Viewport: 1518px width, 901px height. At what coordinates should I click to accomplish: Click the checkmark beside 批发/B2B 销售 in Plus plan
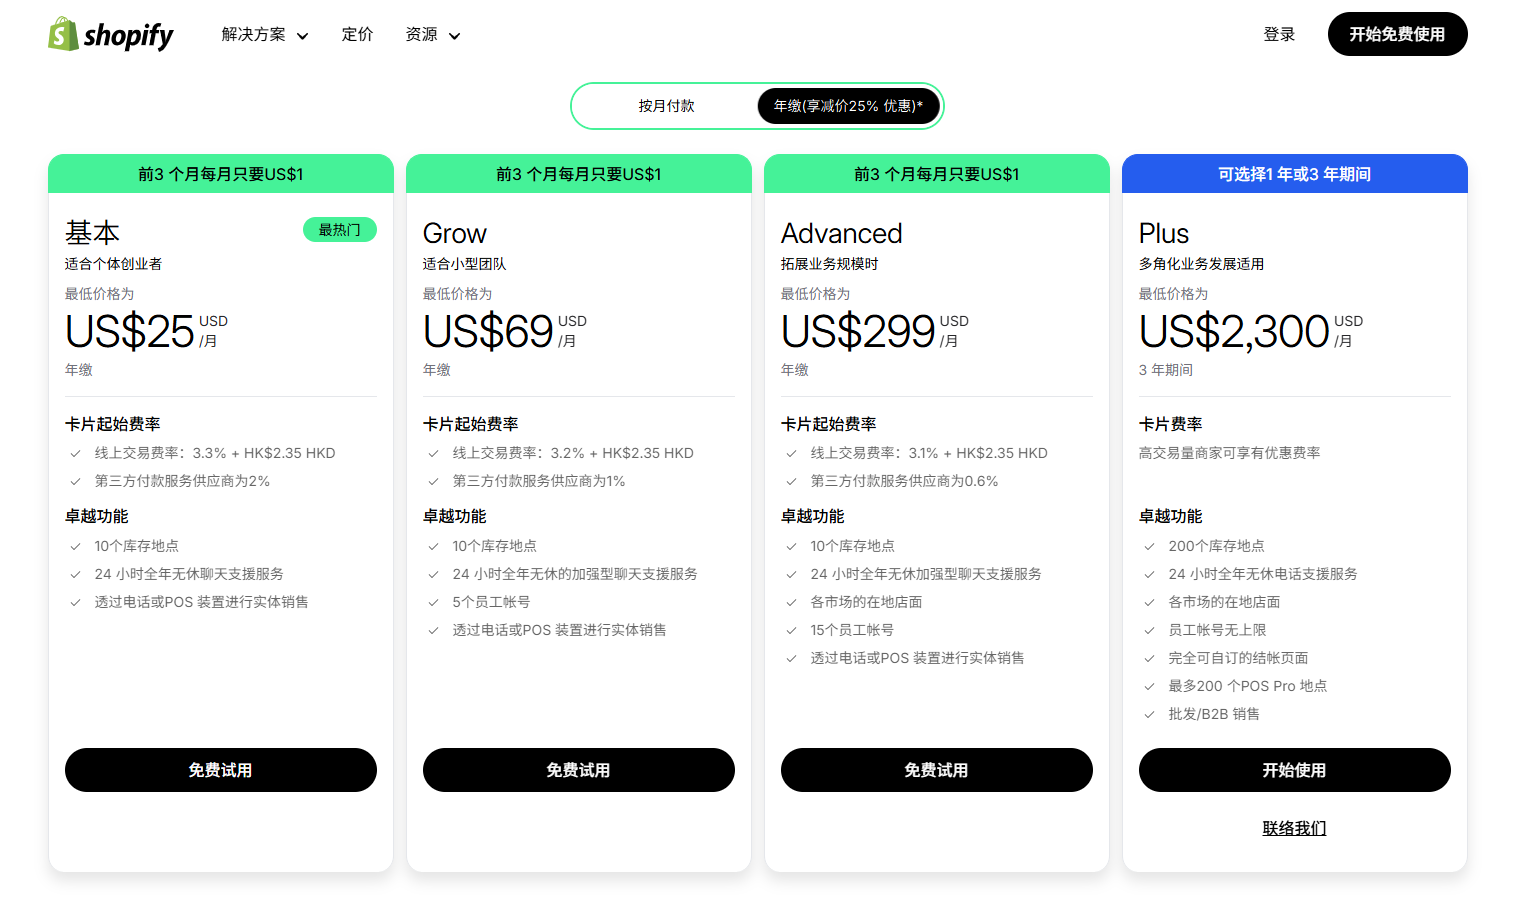[1148, 714]
